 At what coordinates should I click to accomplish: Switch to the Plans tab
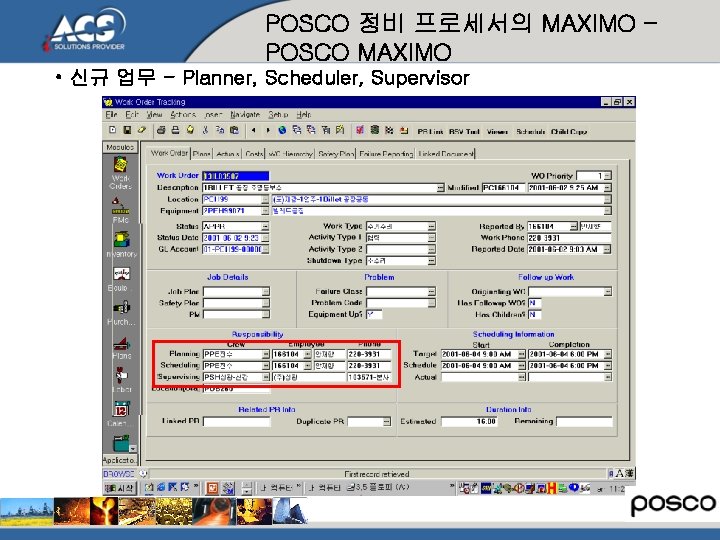click(201, 154)
